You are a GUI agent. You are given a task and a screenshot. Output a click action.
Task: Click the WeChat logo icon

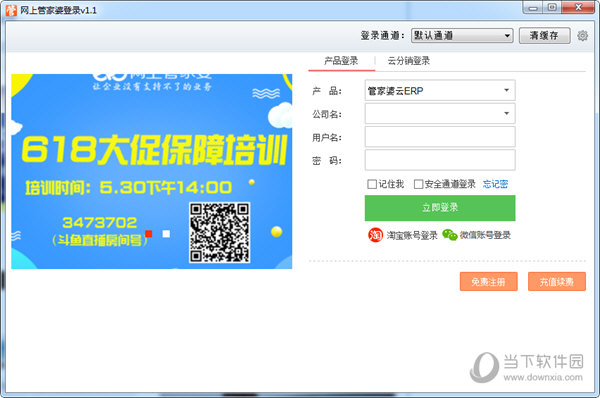[450, 235]
